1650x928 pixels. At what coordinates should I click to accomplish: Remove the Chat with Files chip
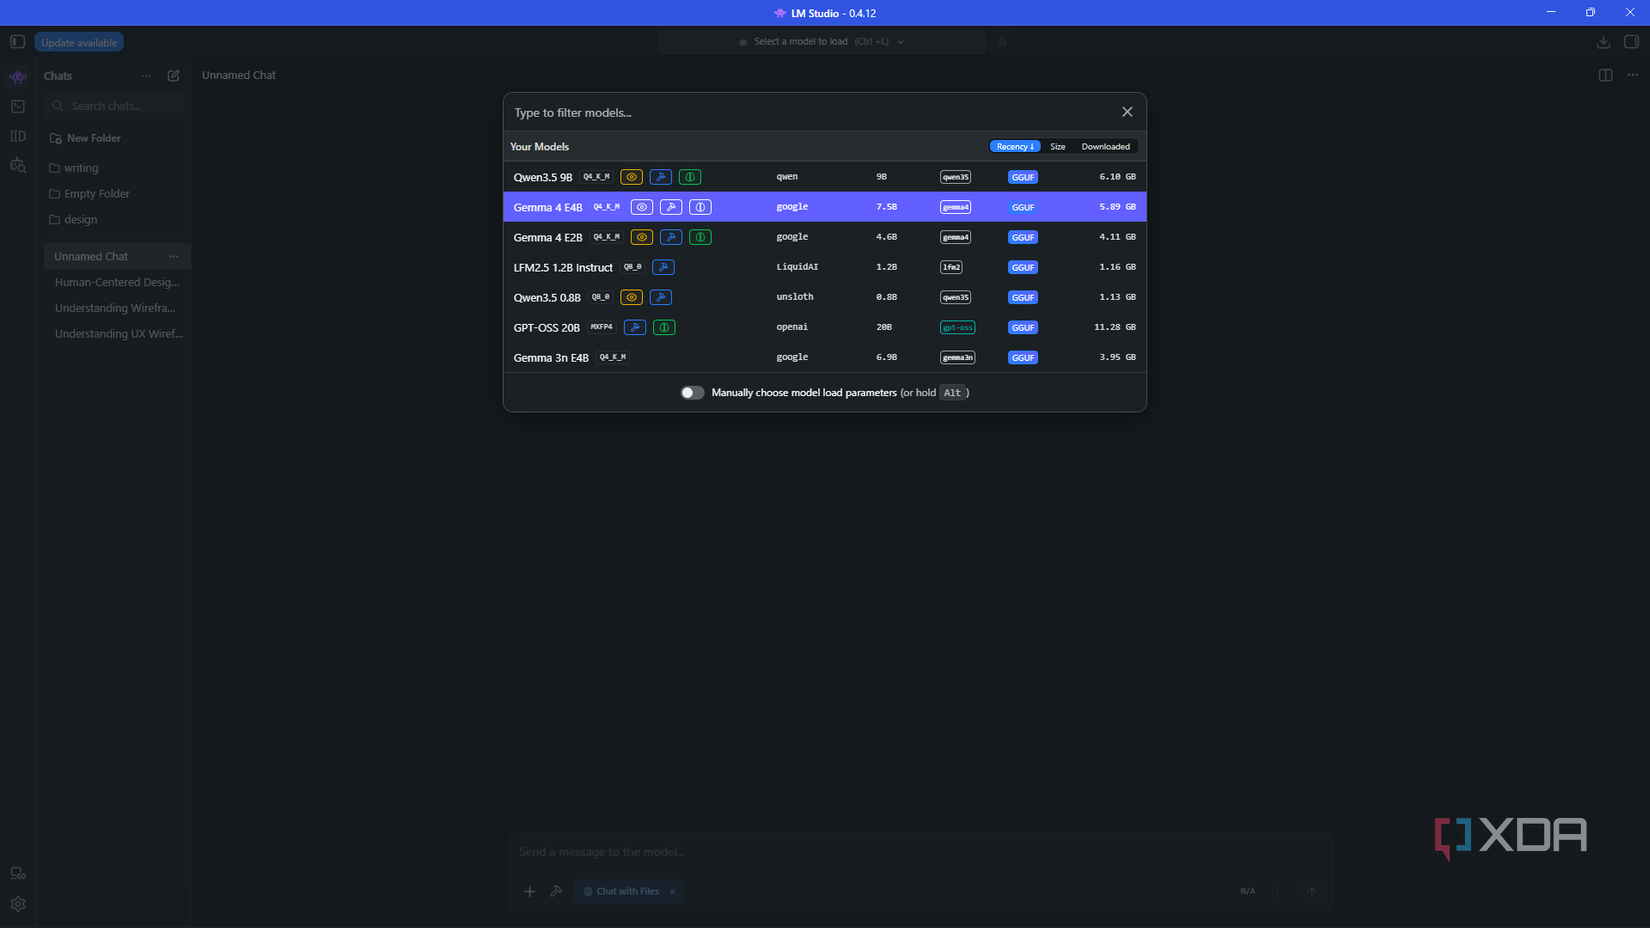click(x=672, y=891)
